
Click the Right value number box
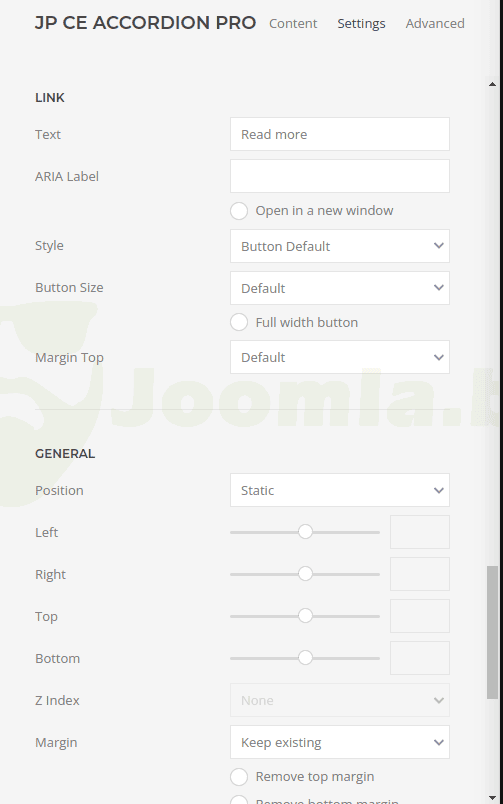coord(420,574)
